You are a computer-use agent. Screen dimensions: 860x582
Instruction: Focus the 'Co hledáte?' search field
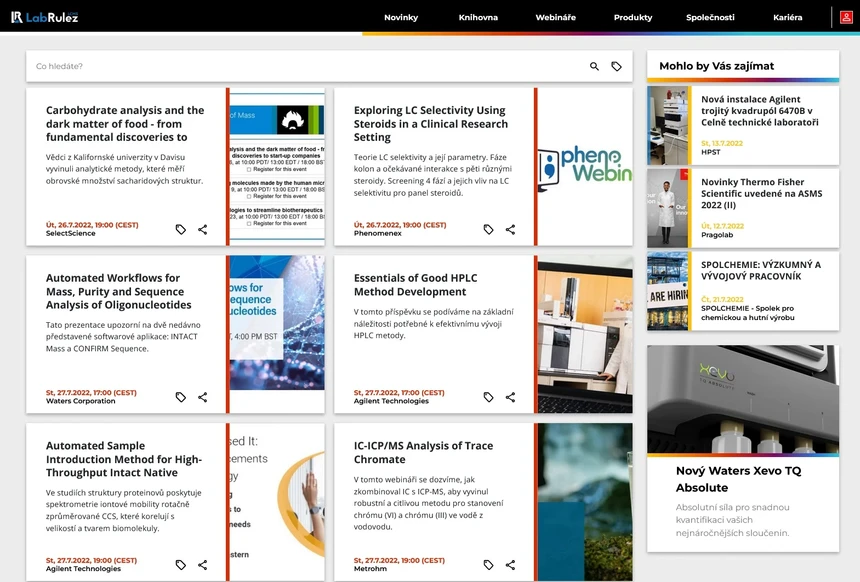307,66
